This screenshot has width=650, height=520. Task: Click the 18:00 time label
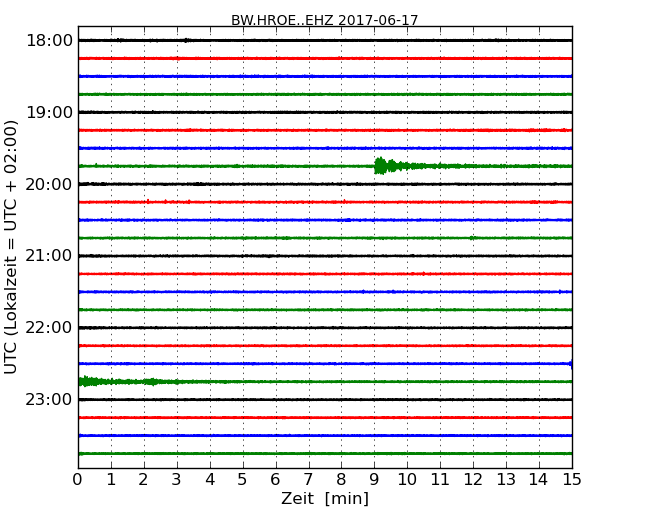(x=49, y=41)
